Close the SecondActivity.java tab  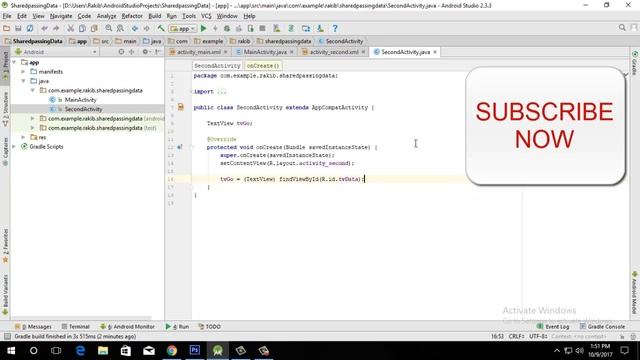[435, 52]
